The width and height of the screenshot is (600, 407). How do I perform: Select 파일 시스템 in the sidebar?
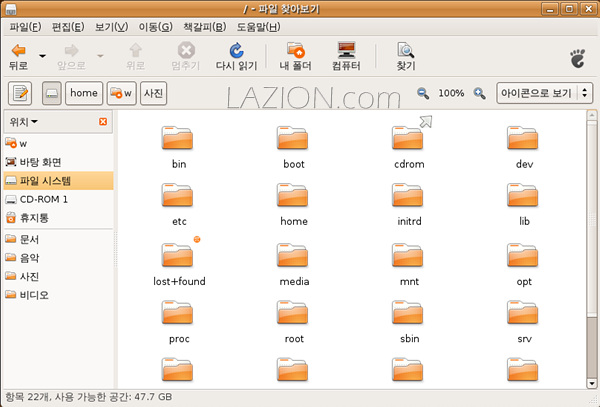click(x=59, y=181)
